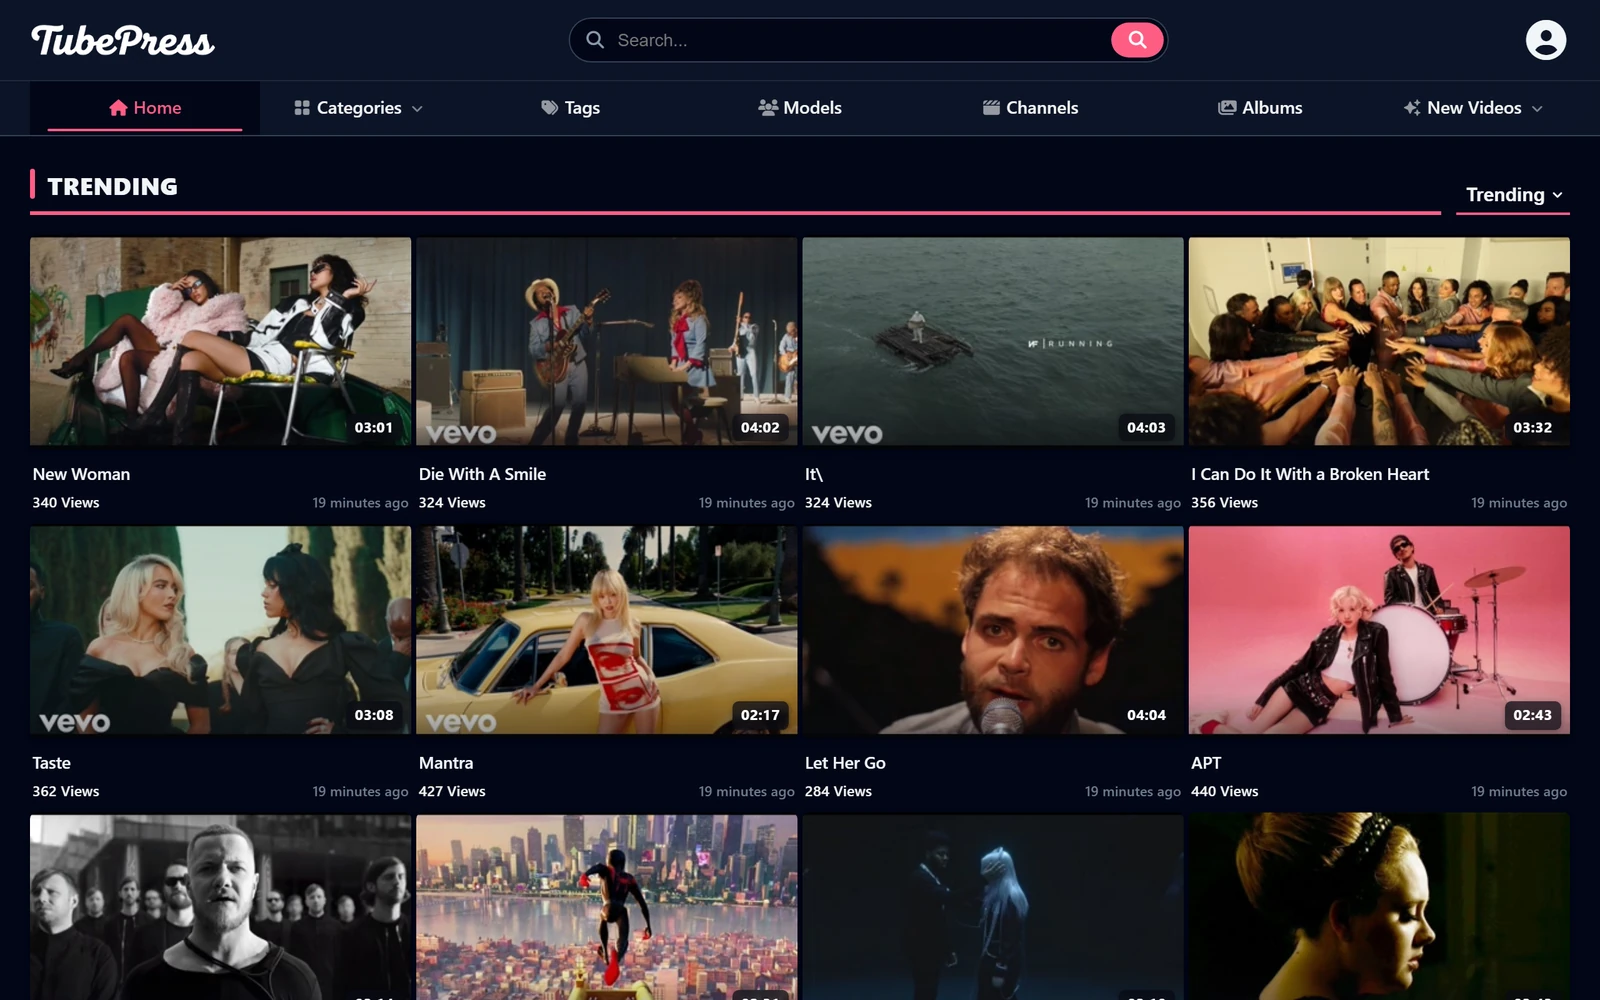Go to the Channels menu item
Viewport: 1600px width, 1000px height.
1030,108
